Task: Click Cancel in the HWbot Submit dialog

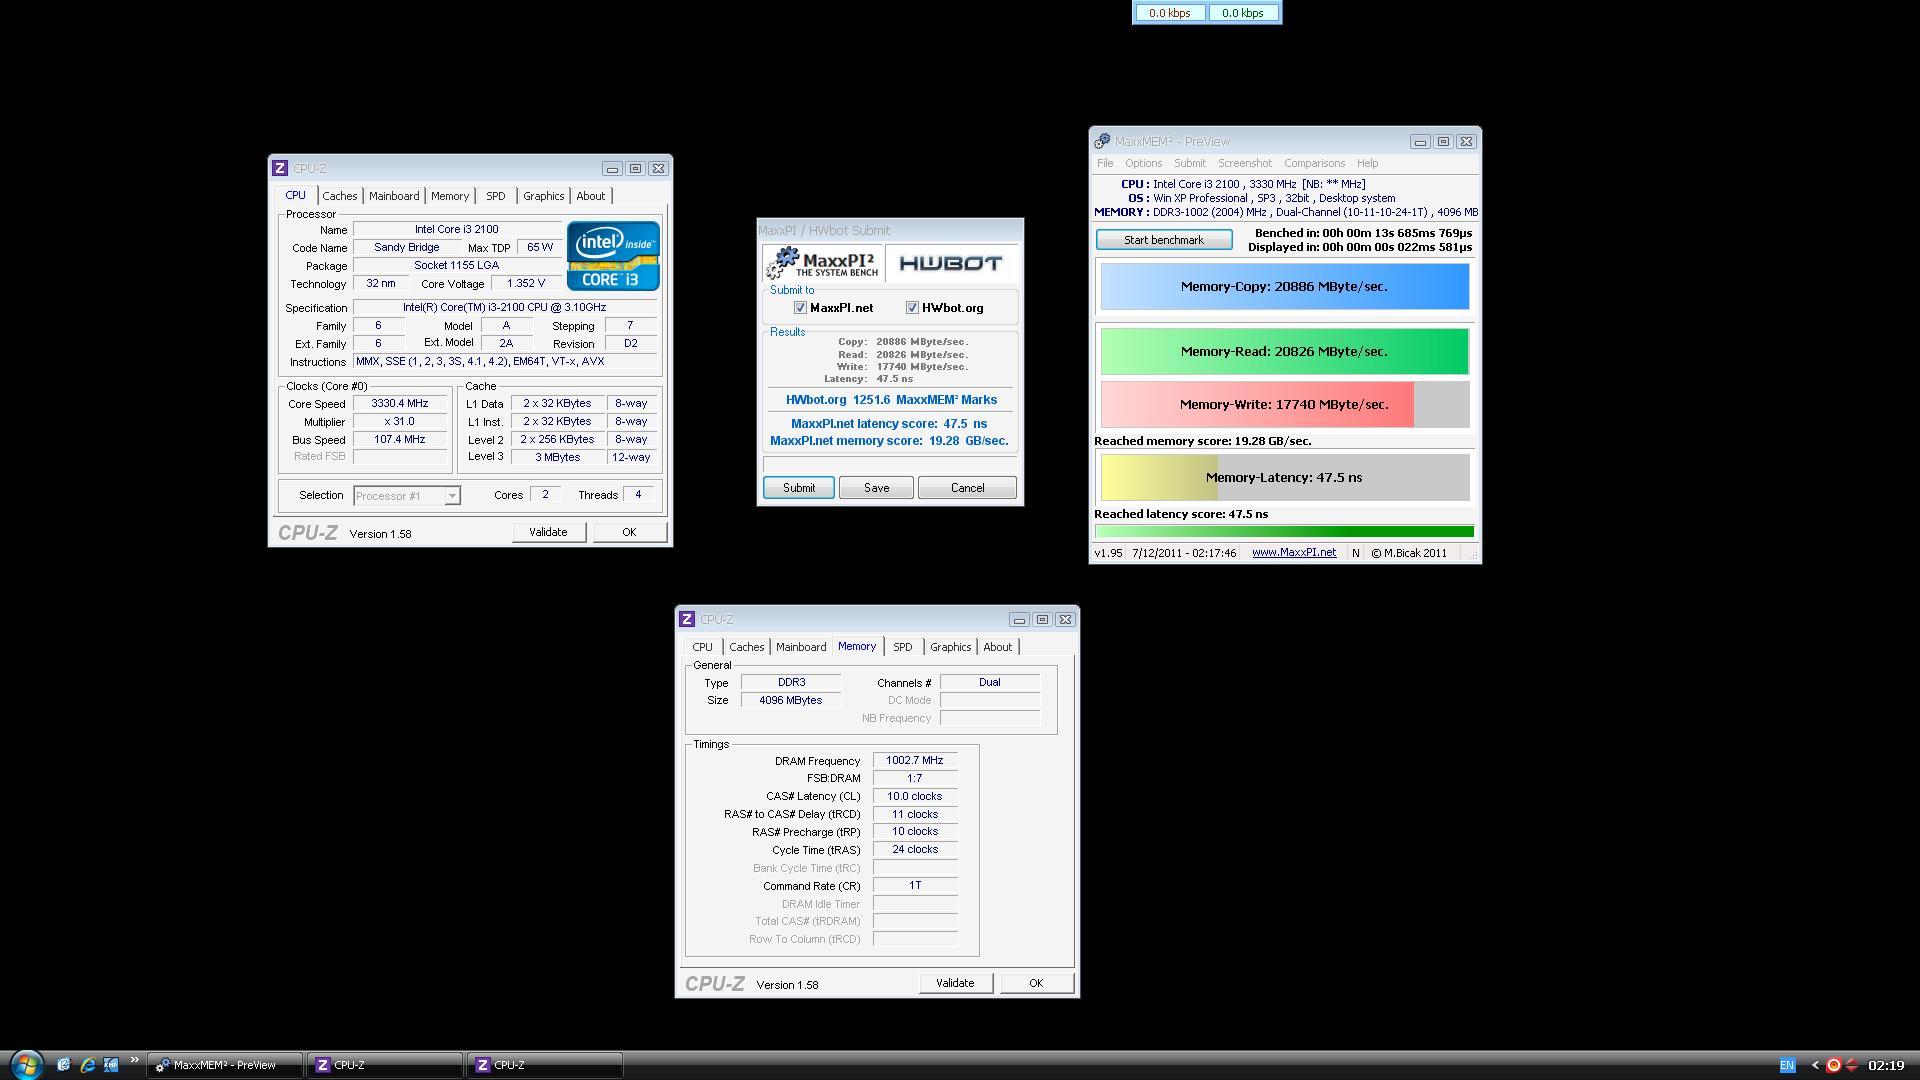Action: click(x=967, y=488)
